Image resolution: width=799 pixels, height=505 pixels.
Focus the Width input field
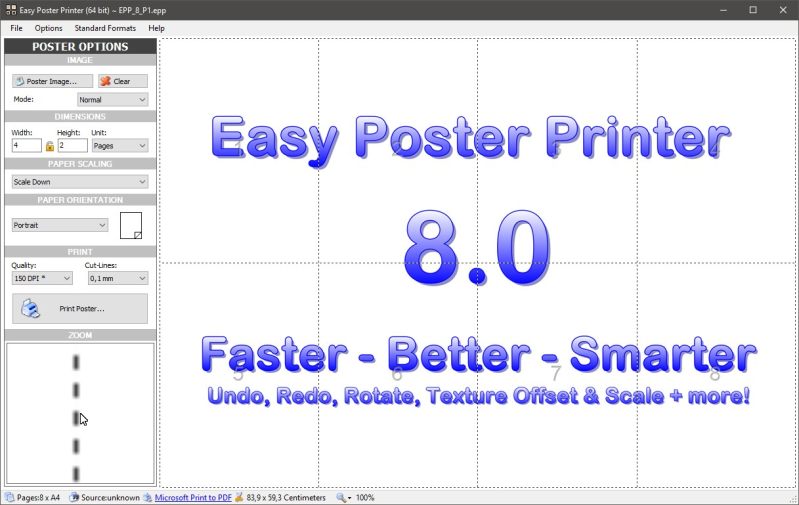26,145
